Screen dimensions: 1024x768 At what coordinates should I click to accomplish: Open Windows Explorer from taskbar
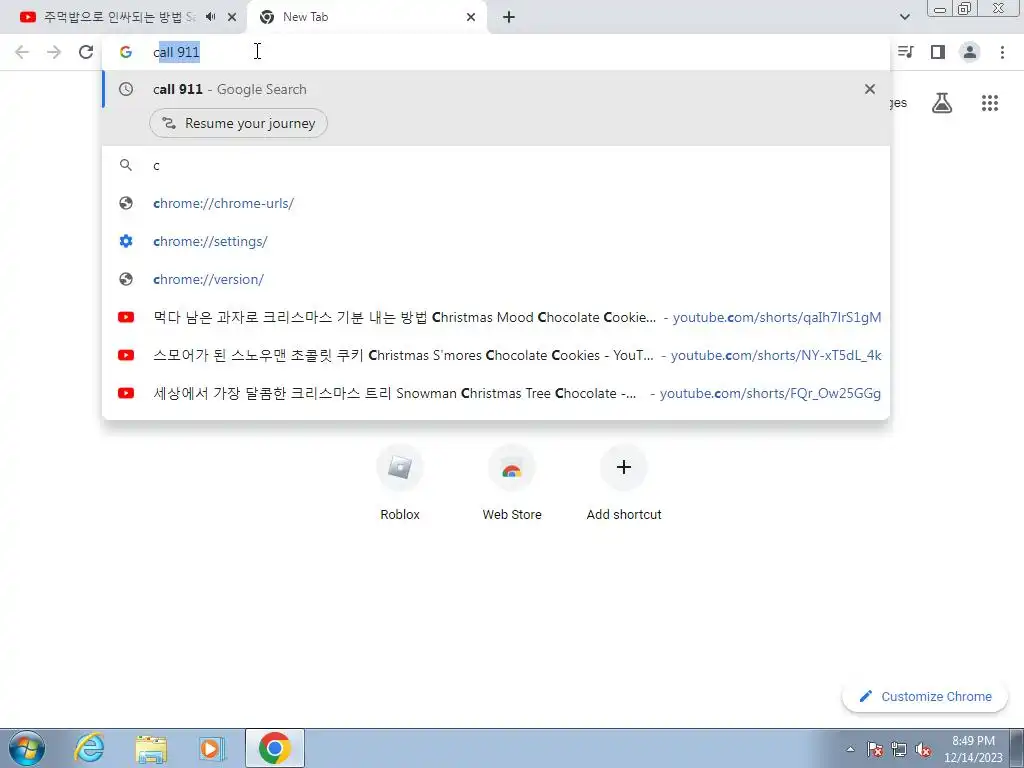coord(151,748)
